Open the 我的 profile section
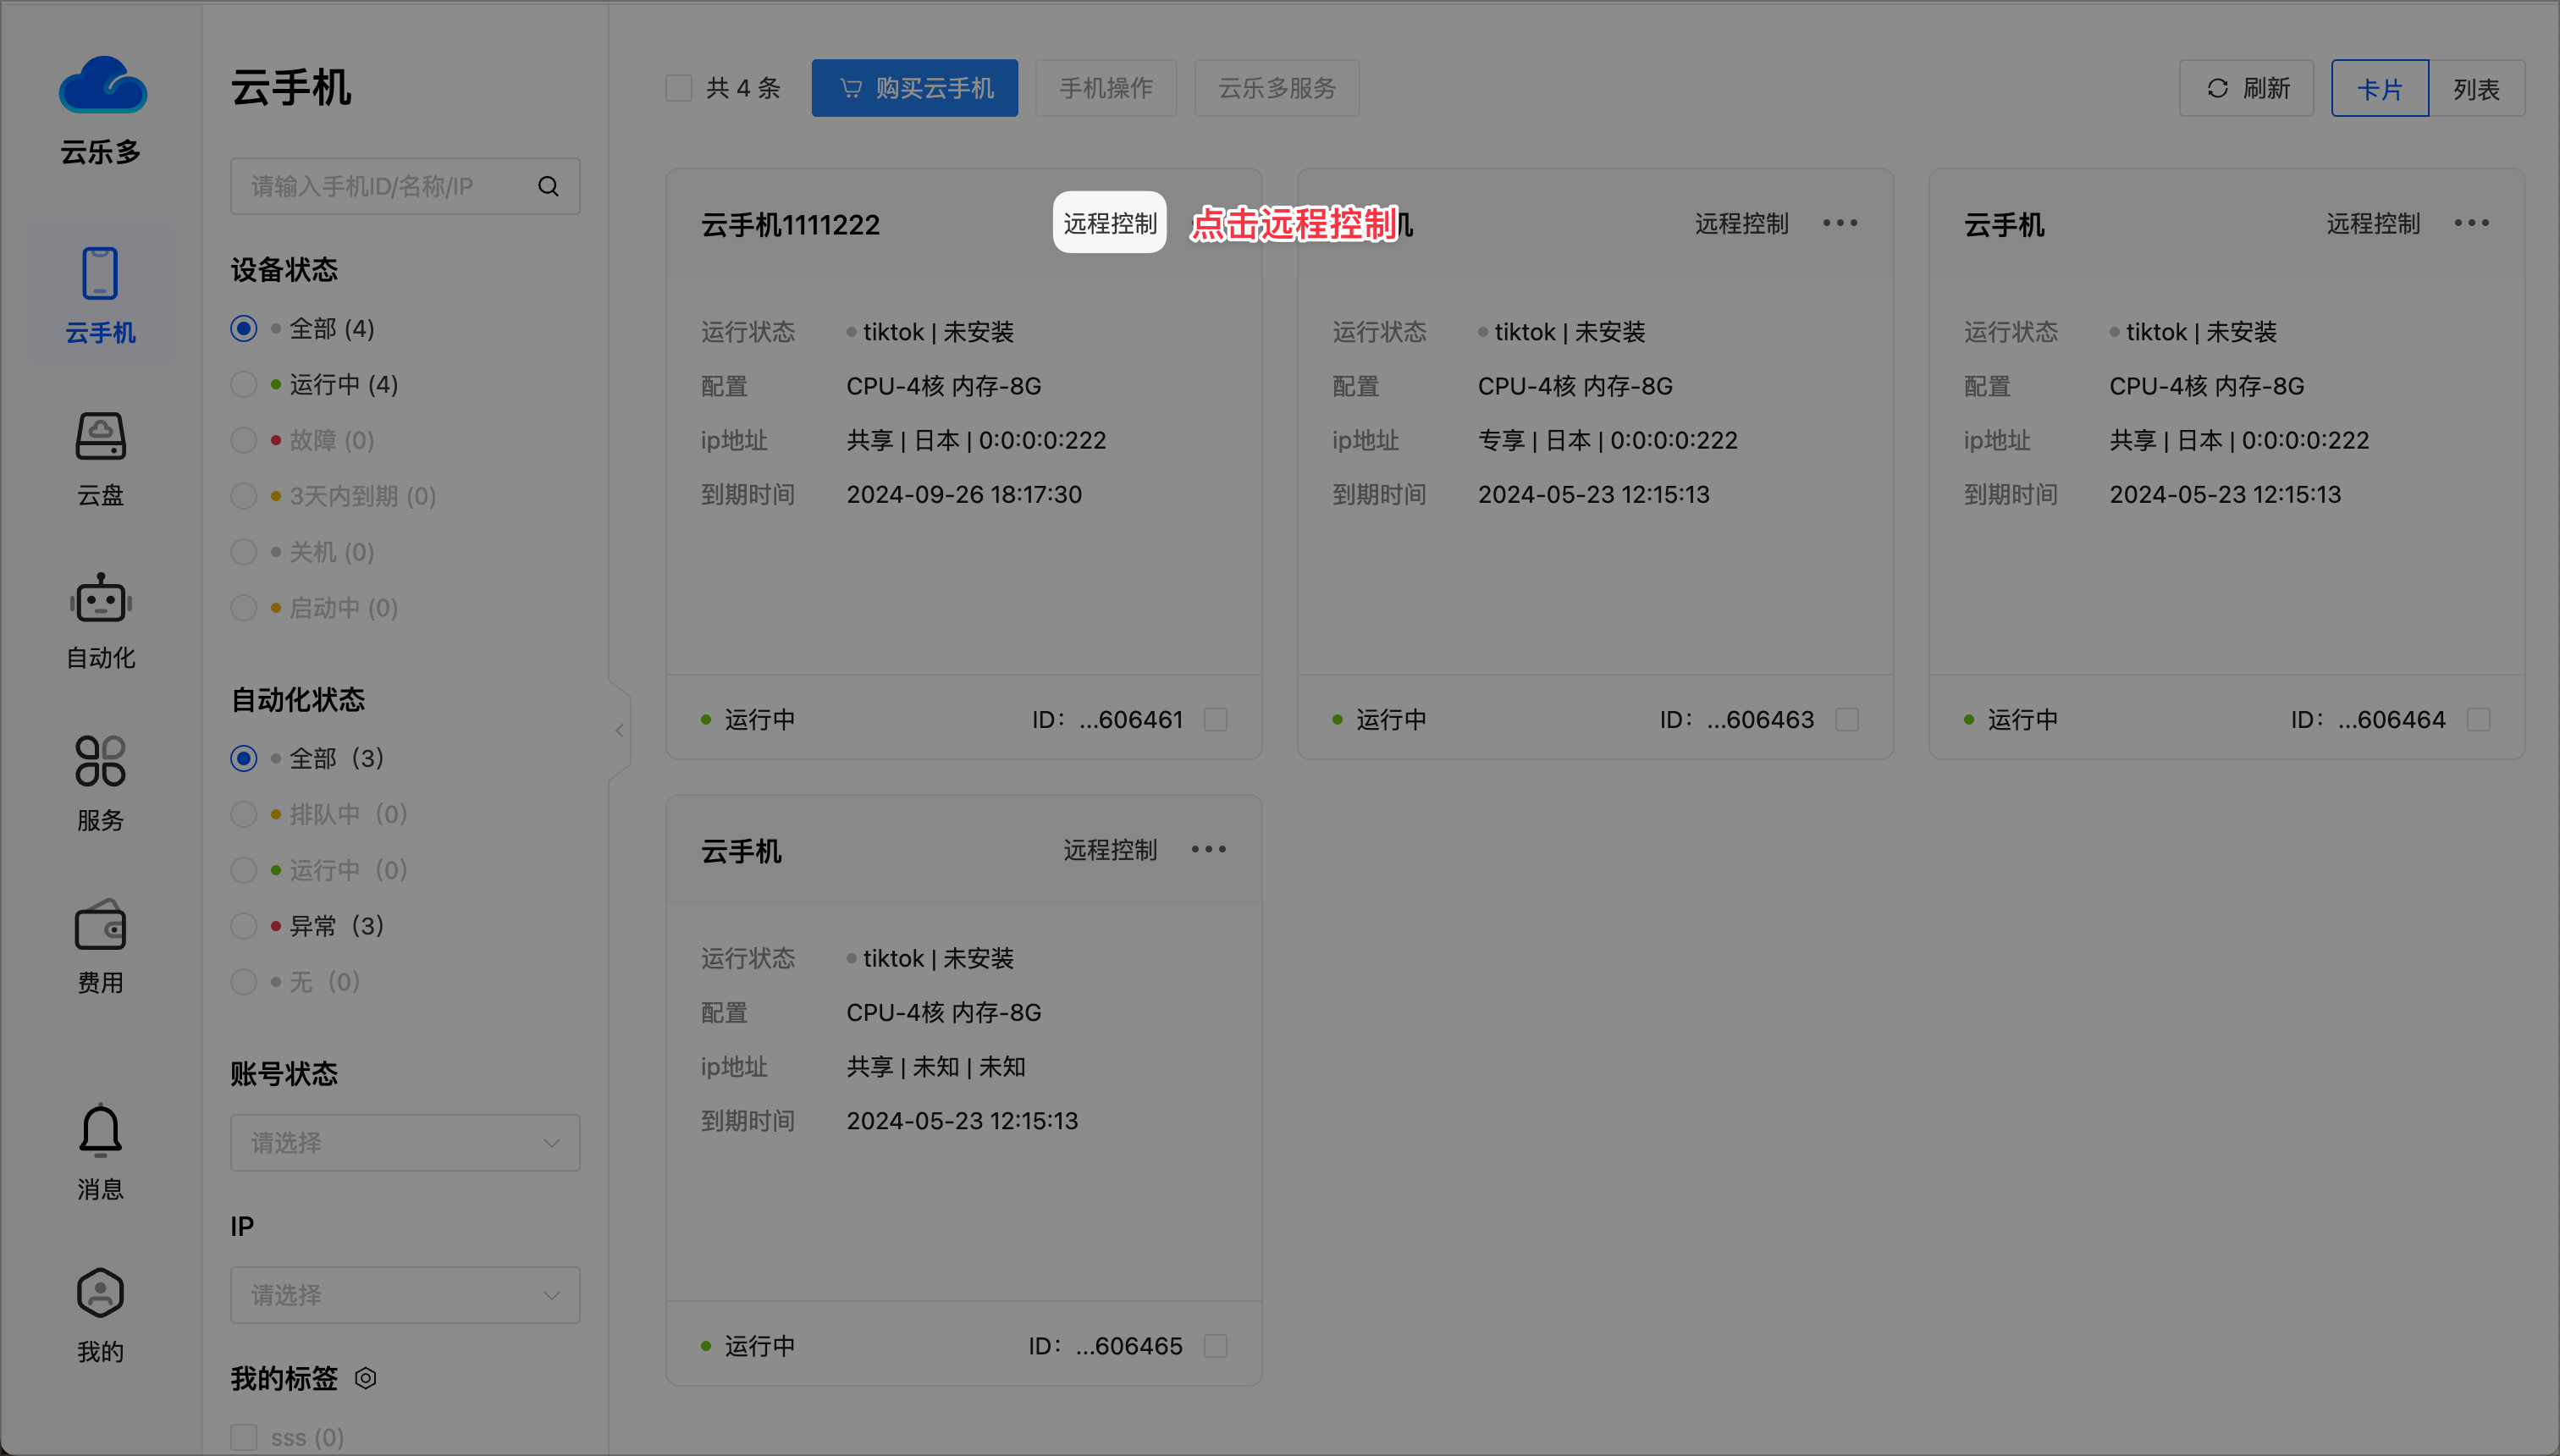The image size is (2560, 1456). pyautogui.click(x=100, y=1315)
